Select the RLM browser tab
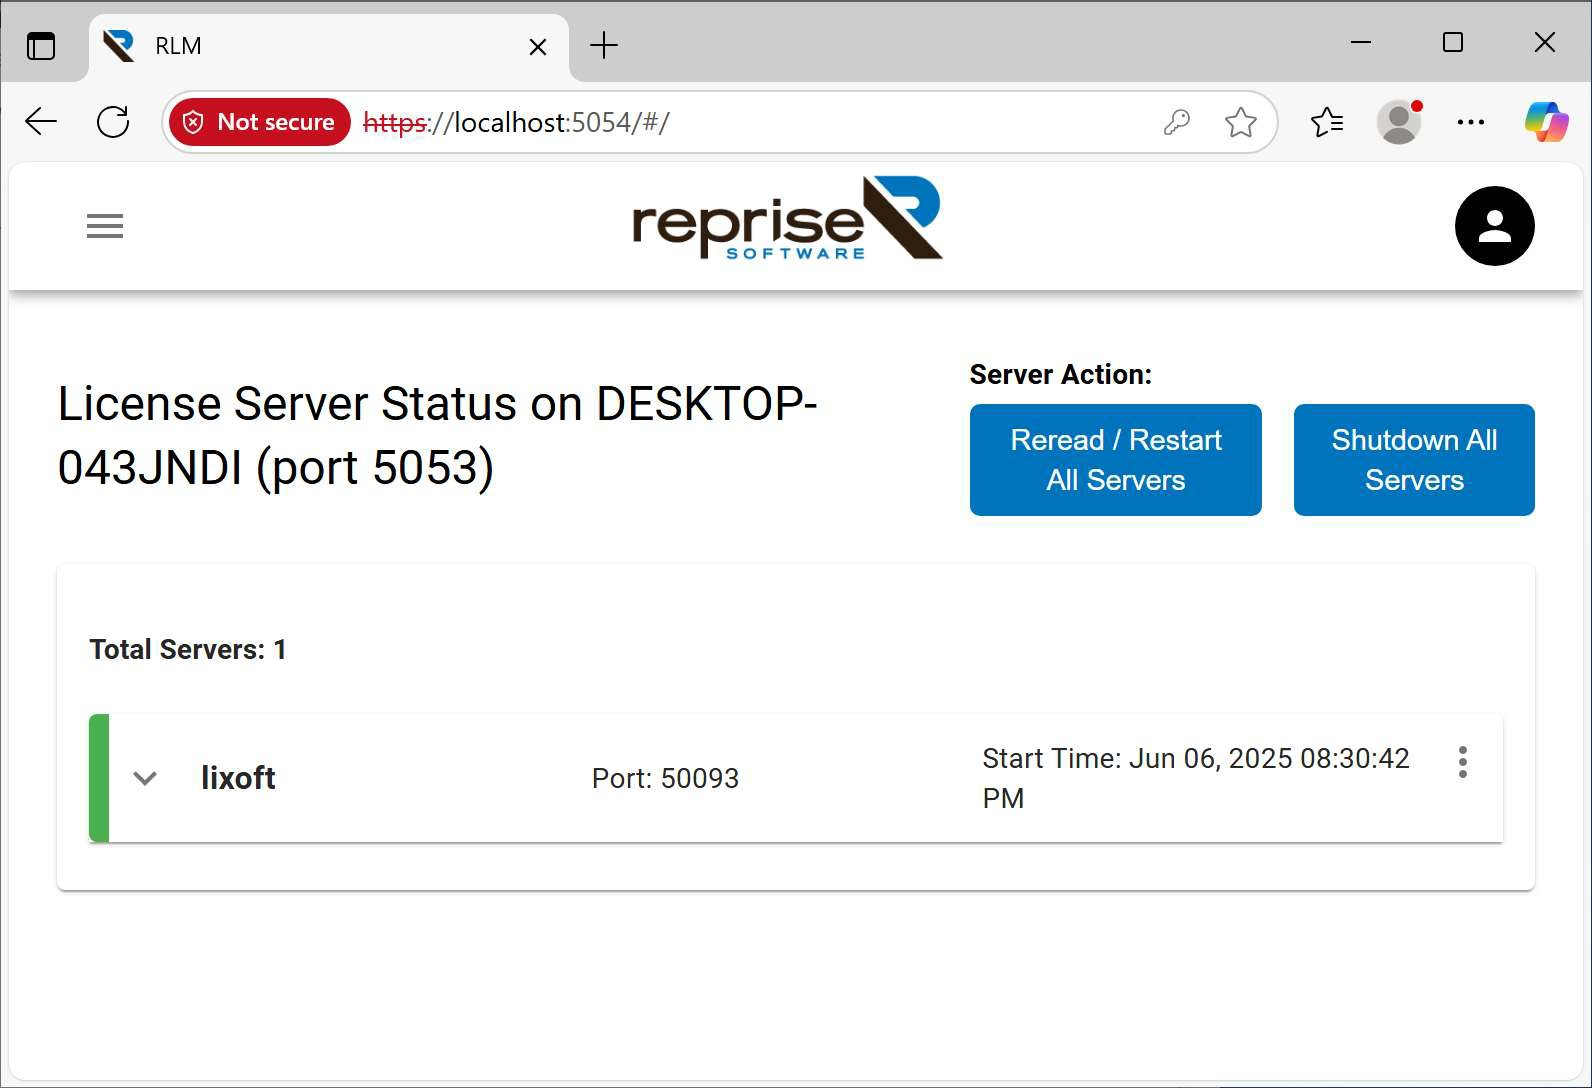 point(329,46)
